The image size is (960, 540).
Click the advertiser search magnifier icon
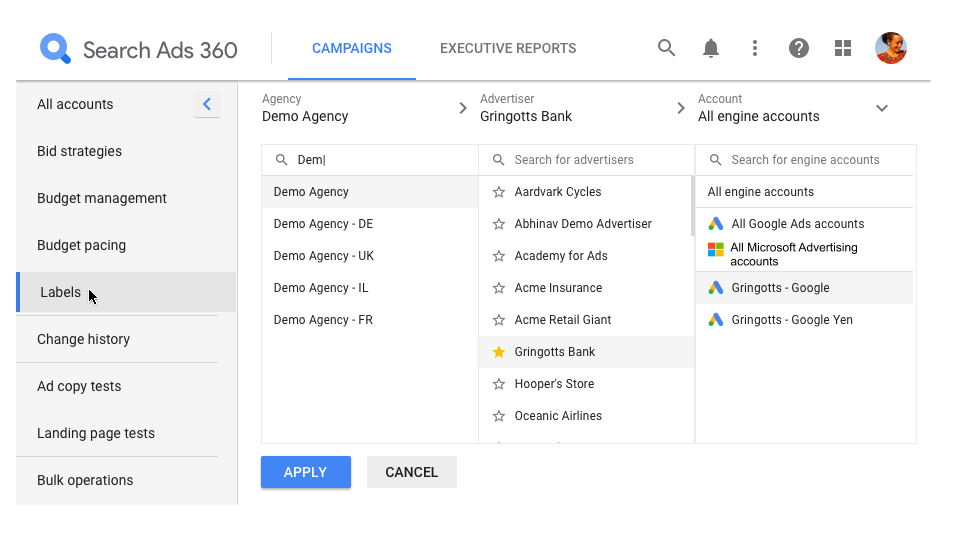coord(499,160)
